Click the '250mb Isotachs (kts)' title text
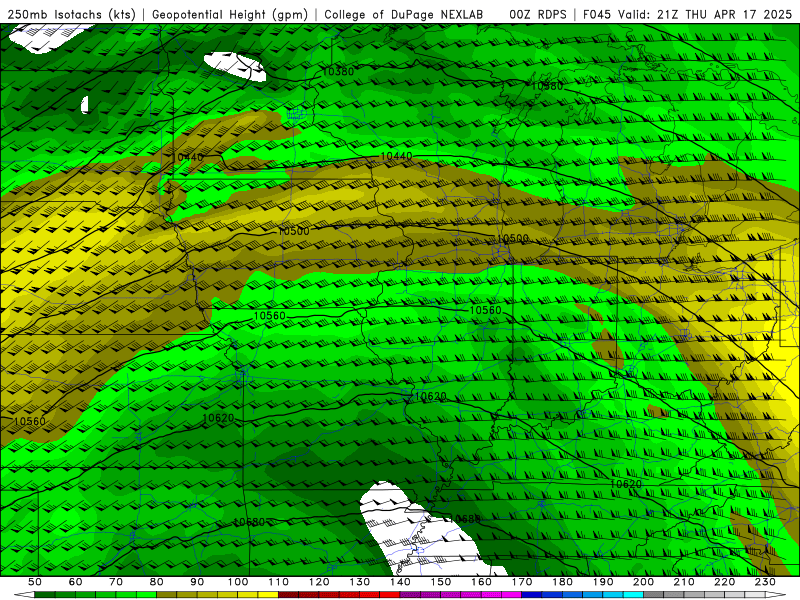The width and height of the screenshot is (800, 600). pos(72,14)
